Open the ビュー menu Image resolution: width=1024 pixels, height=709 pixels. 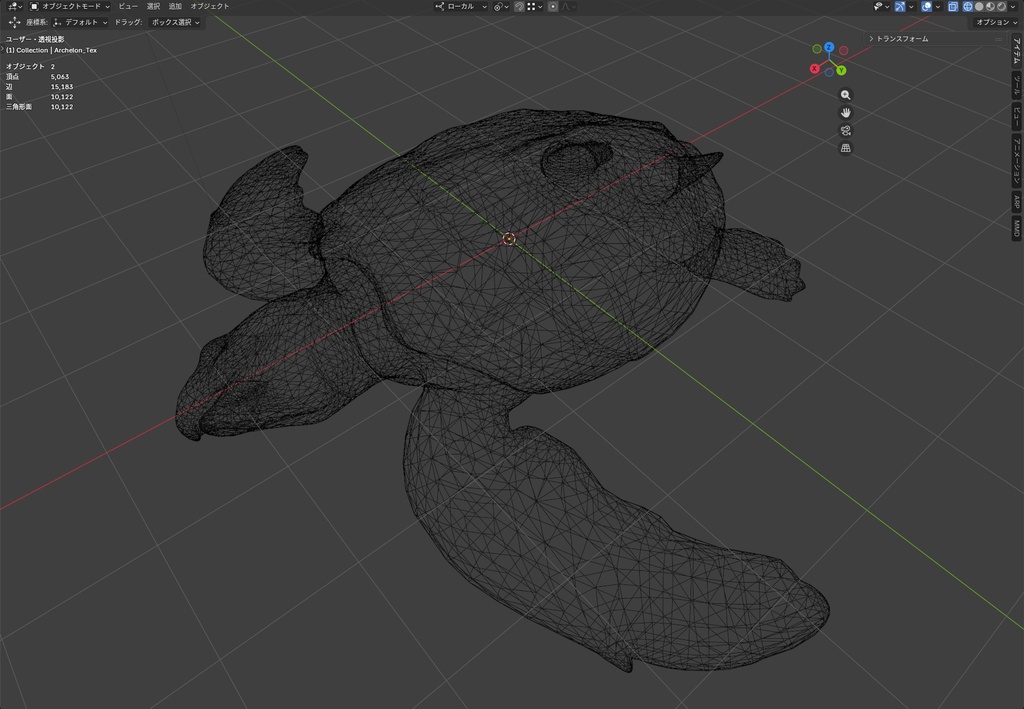click(x=128, y=6)
